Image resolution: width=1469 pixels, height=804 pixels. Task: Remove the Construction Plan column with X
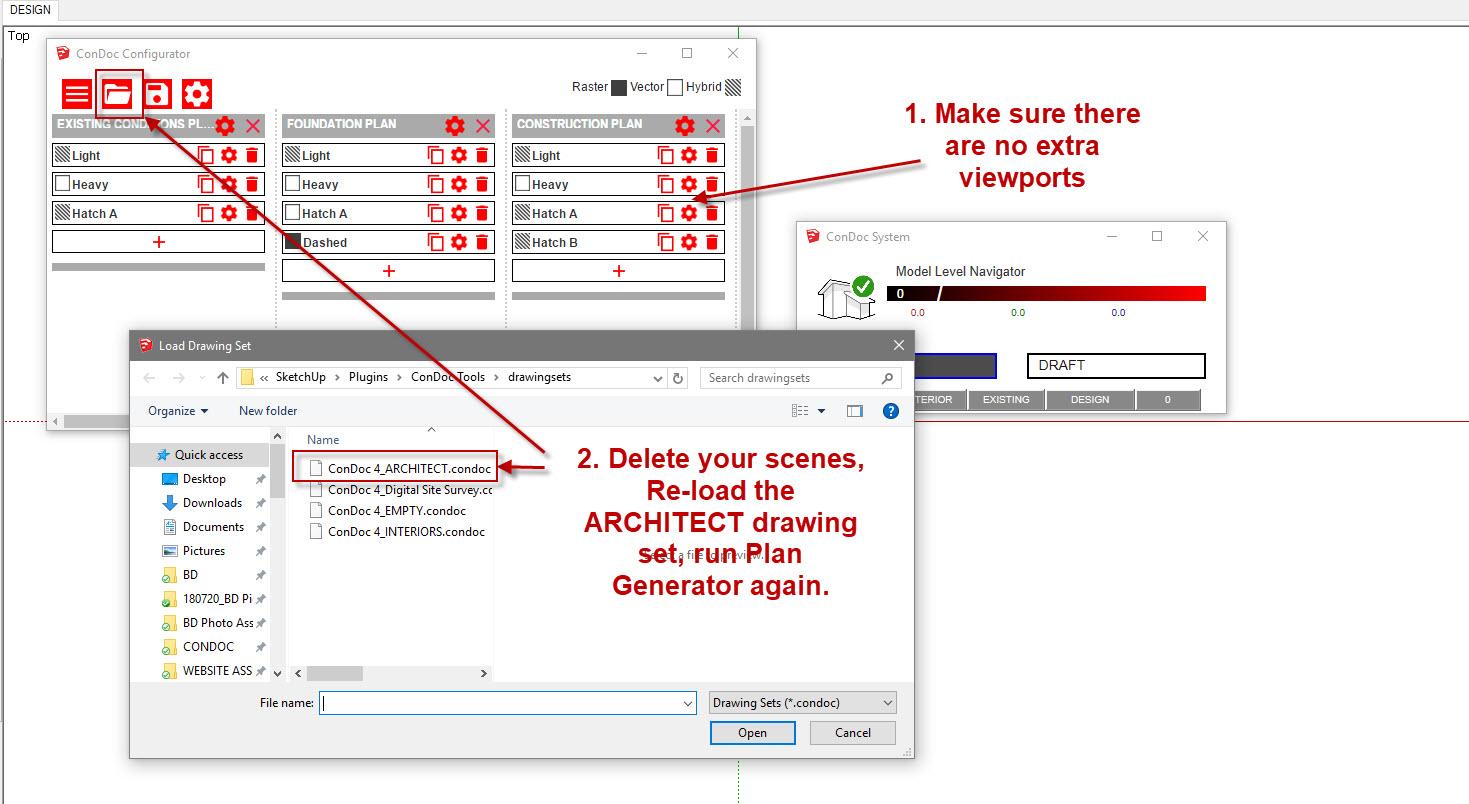[713, 125]
